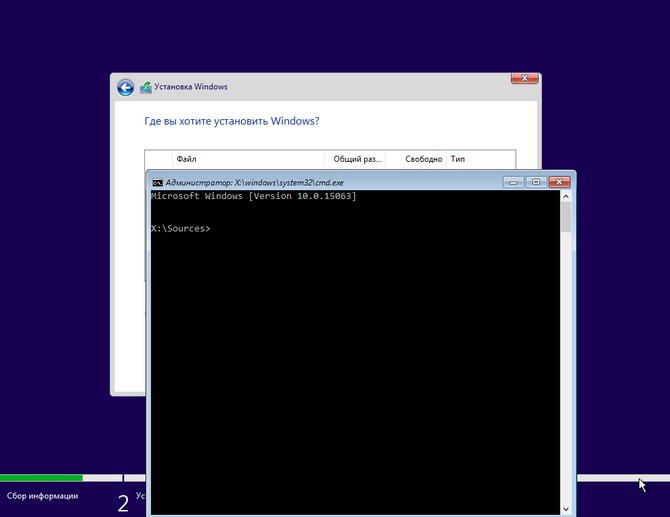Click scroll down arrow in command prompt

coord(566,509)
